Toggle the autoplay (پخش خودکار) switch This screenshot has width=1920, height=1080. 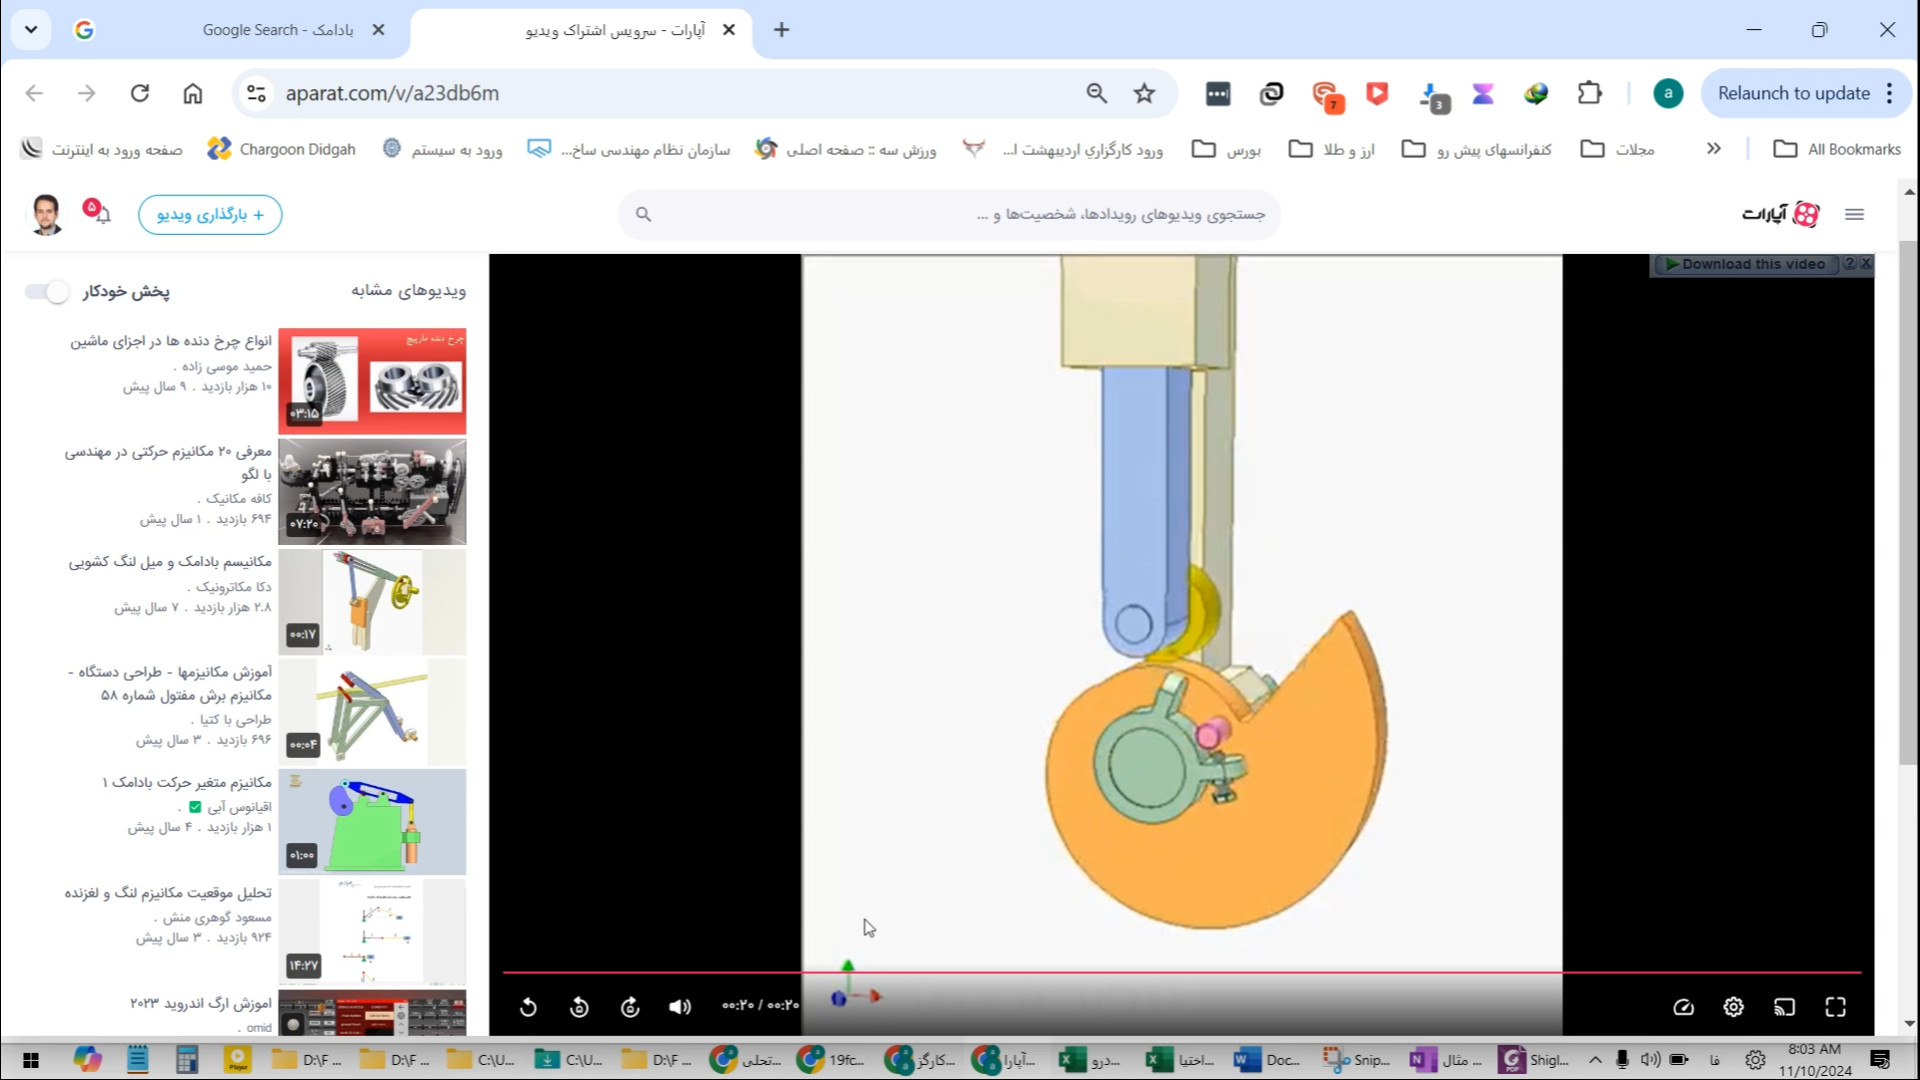tap(47, 291)
